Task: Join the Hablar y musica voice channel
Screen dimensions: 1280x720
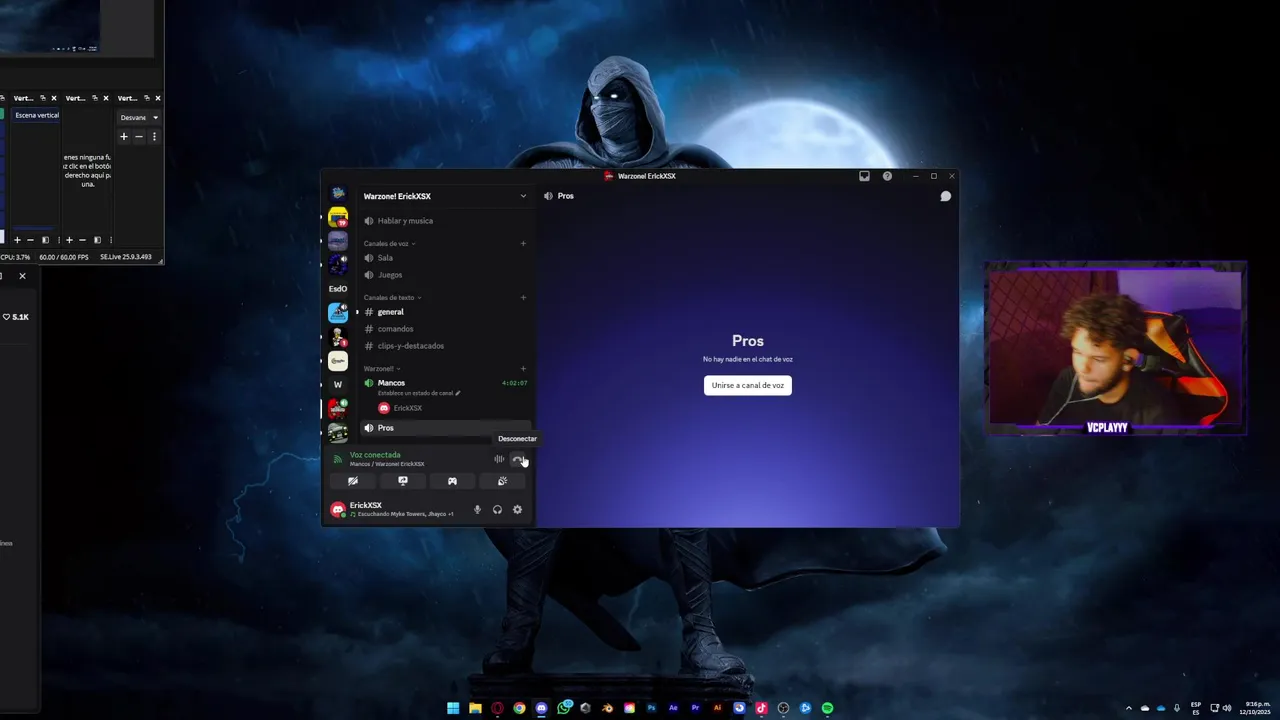Action: (444, 221)
